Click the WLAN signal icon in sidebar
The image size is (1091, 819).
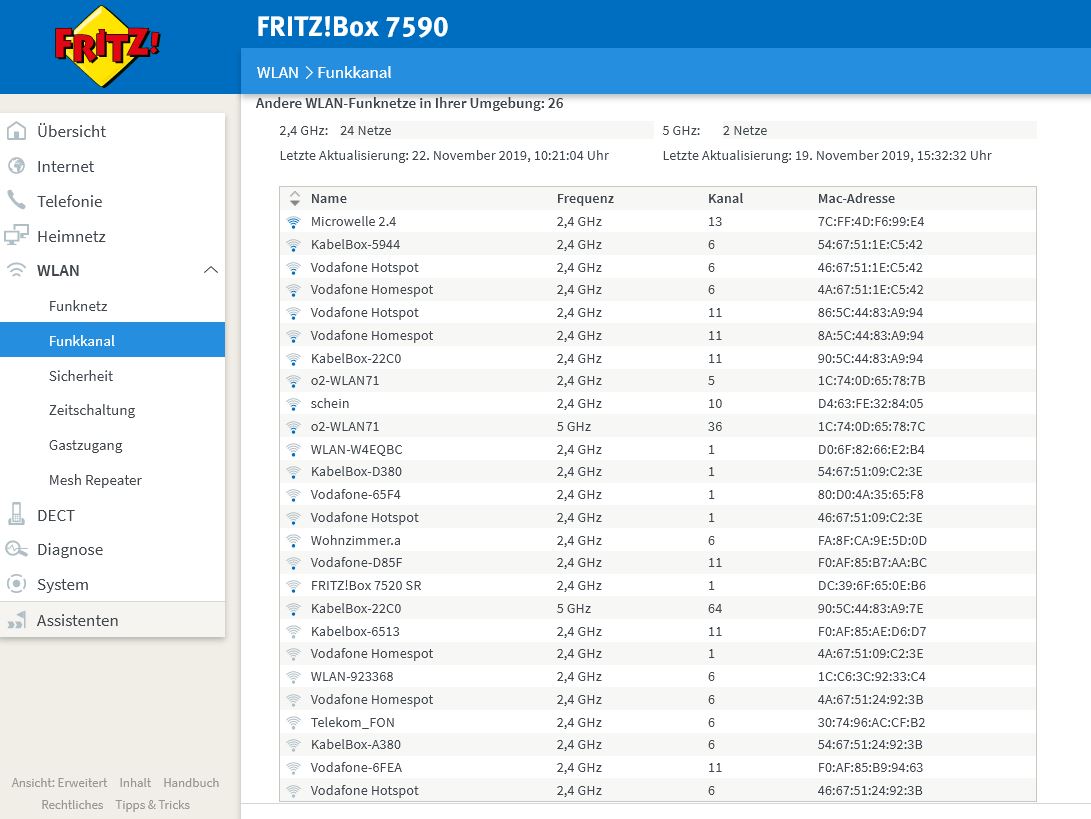(x=16, y=270)
